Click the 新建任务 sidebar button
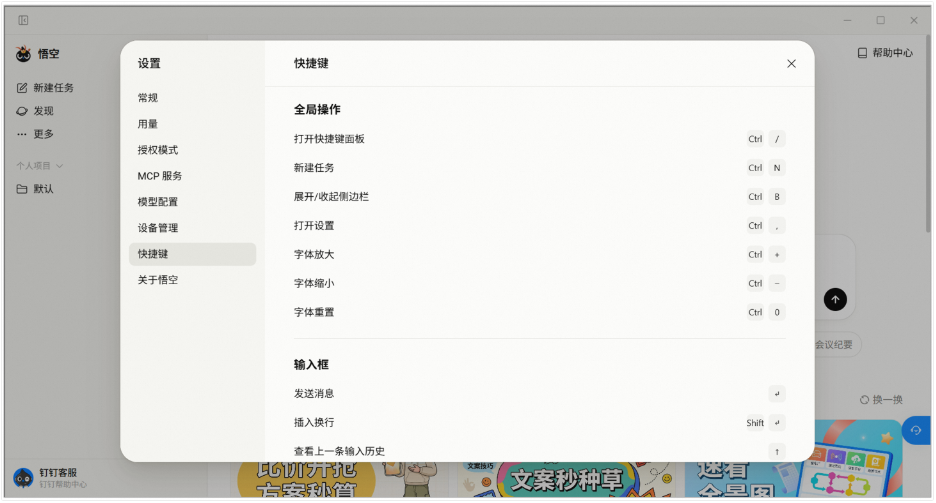The width and height of the screenshot is (936, 503). click(46, 88)
